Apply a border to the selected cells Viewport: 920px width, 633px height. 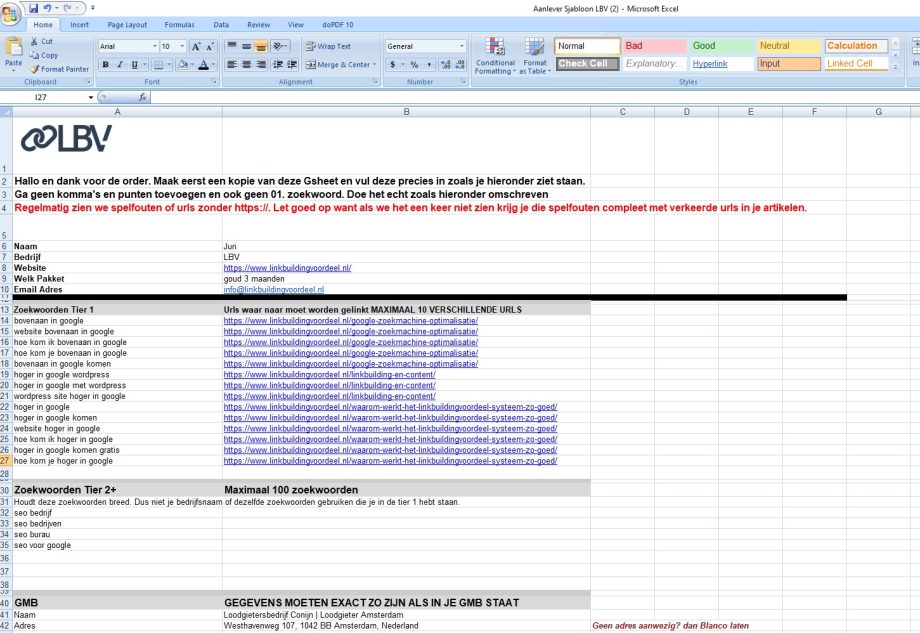[158, 65]
